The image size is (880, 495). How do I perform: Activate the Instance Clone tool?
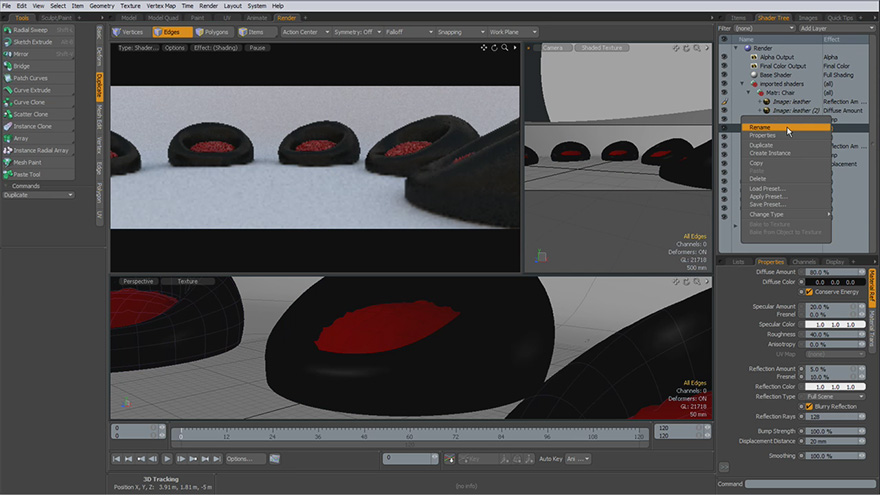point(38,126)
